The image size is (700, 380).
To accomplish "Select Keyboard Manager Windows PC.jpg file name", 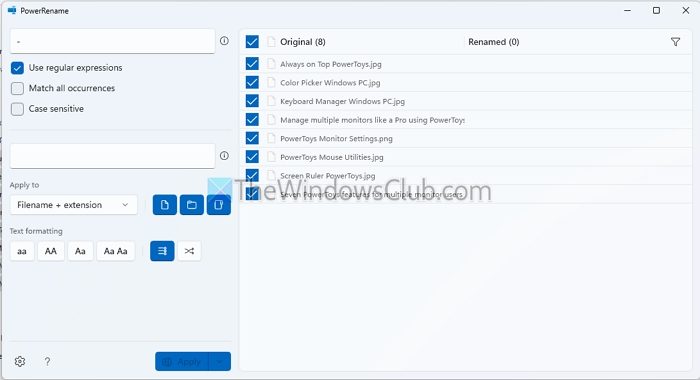I will click(342, 101).
